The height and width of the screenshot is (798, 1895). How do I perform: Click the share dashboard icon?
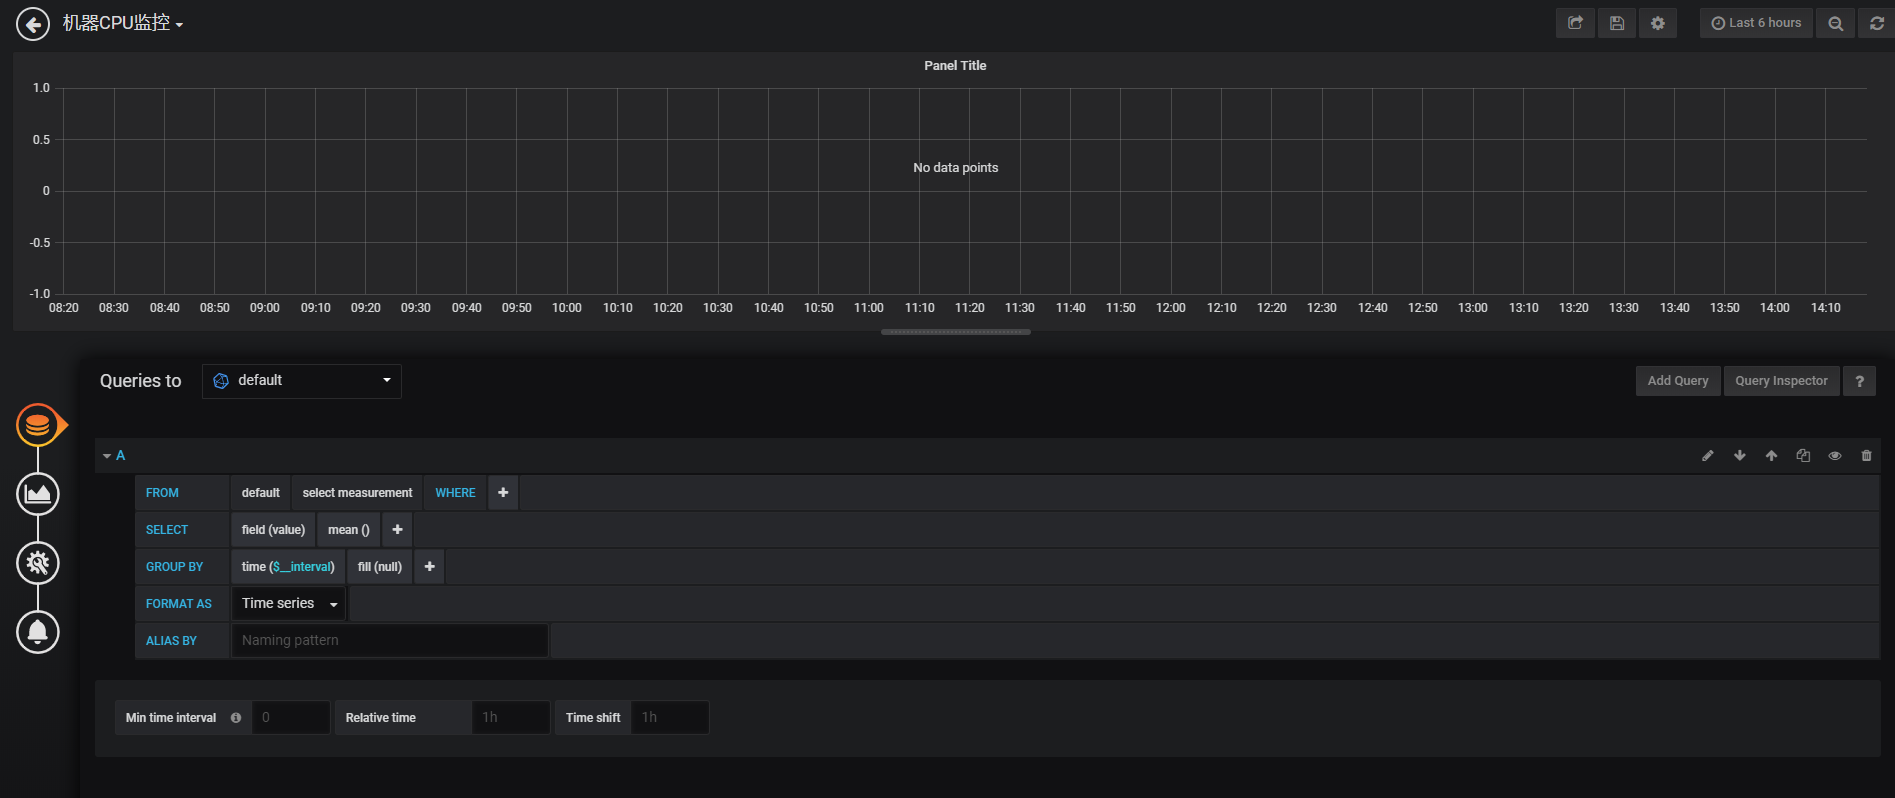coord(1575,23)
